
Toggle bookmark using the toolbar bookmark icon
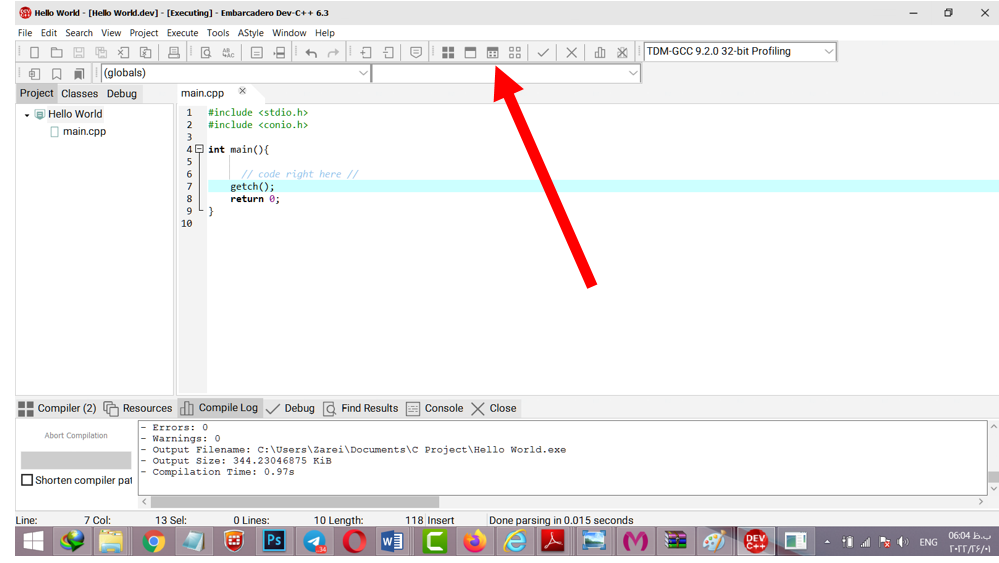(57, 74)
